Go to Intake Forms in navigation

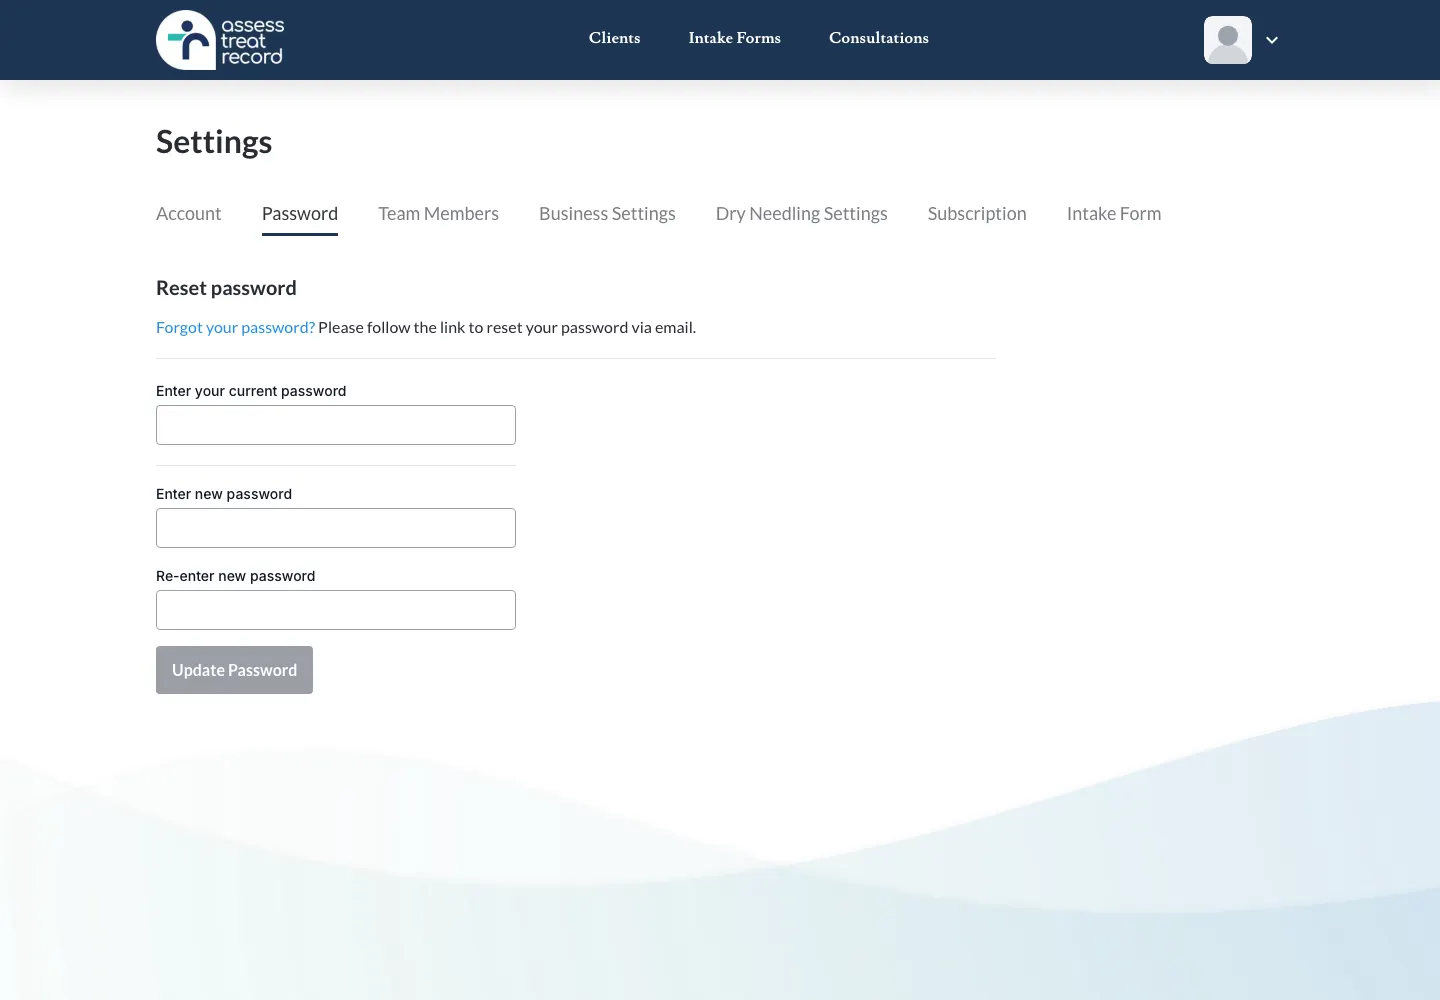[734, 38]
